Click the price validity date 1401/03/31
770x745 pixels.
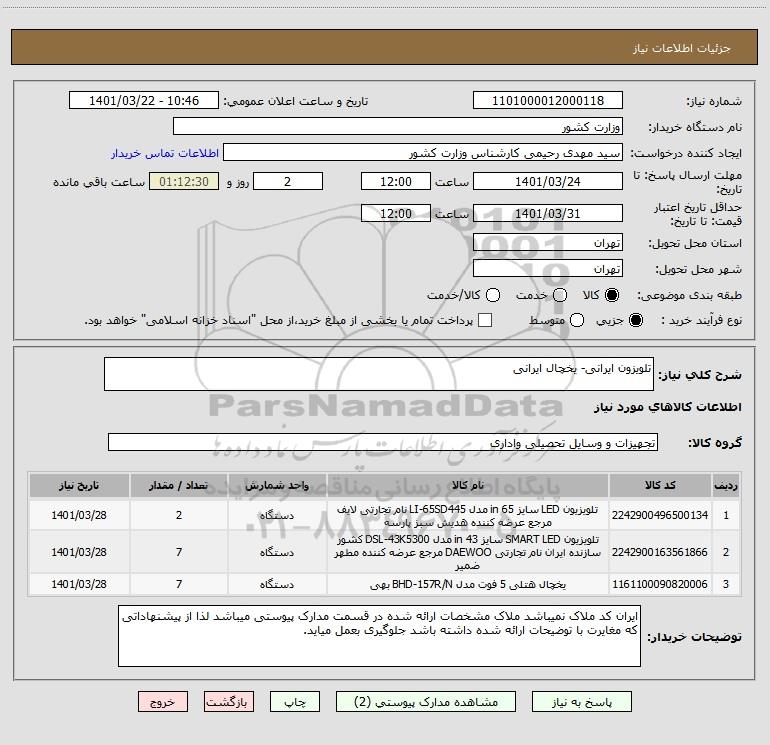548,213
